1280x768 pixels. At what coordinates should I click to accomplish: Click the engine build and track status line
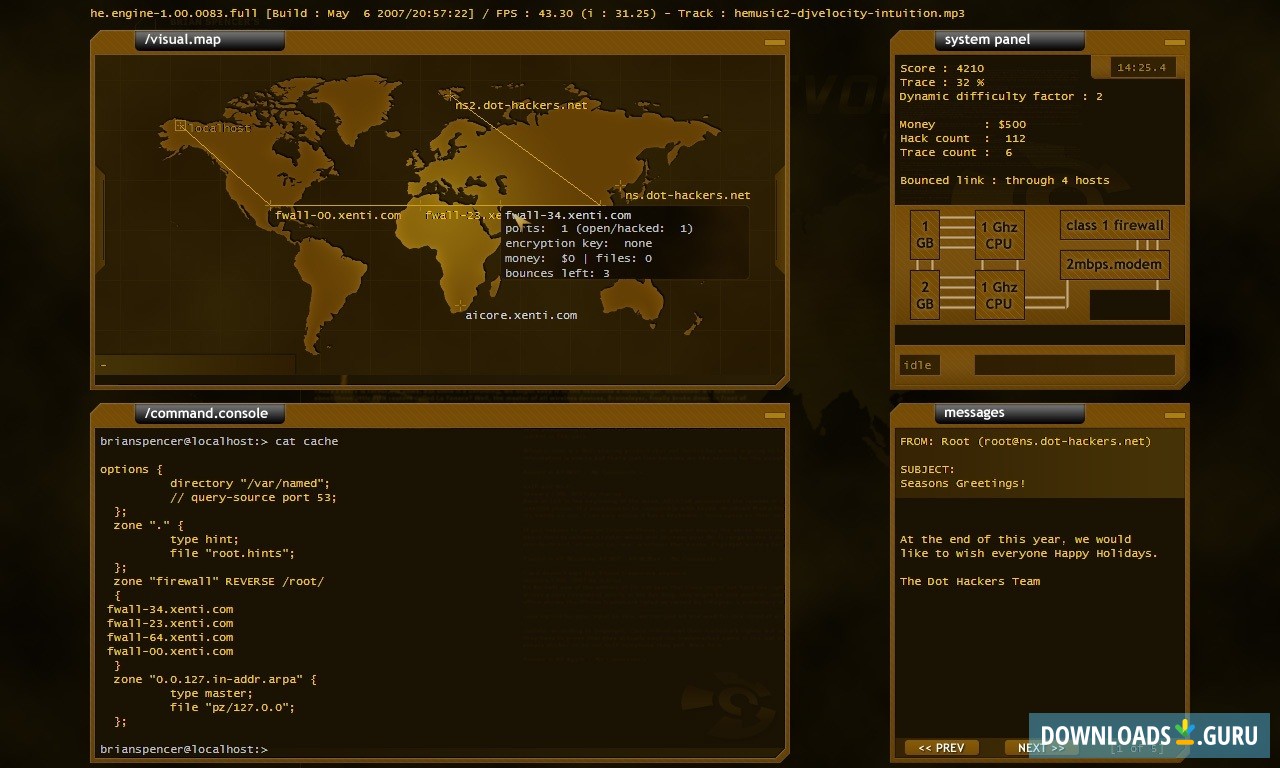pos(528,13)
